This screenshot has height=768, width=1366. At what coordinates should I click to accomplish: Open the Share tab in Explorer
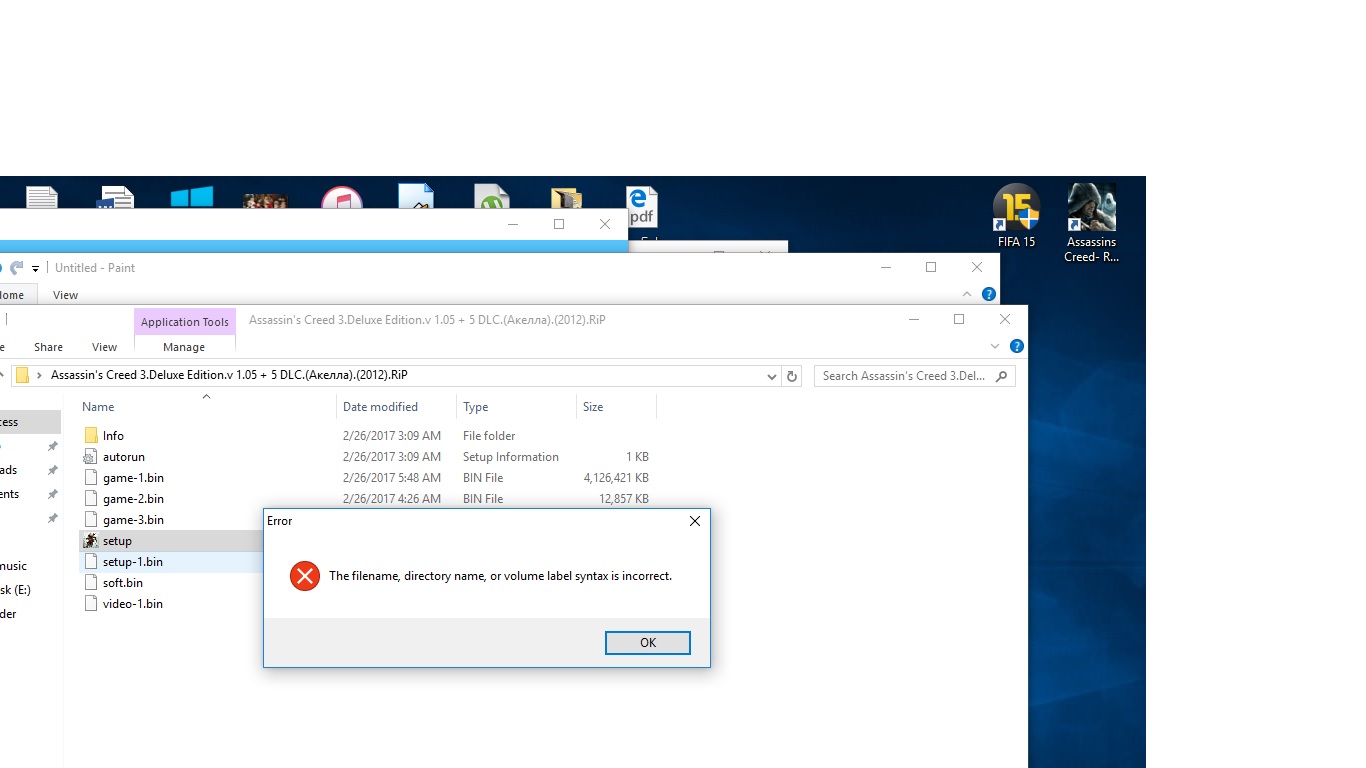tap(48, 347)
